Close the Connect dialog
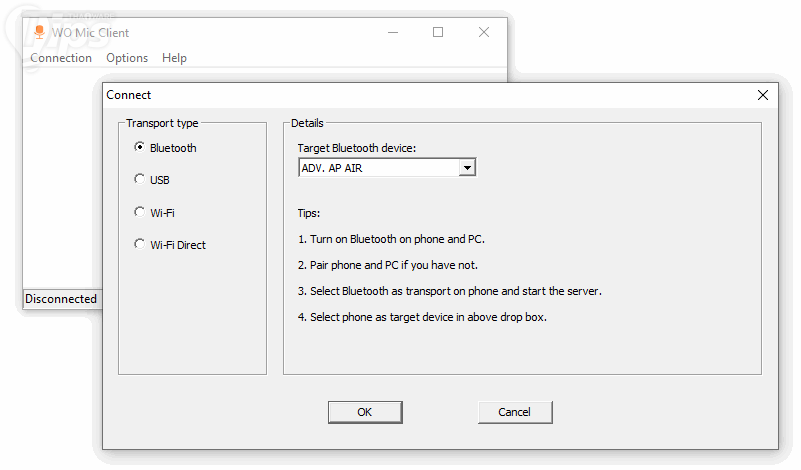Screen dimensions: 801x470 coord(763,95)
